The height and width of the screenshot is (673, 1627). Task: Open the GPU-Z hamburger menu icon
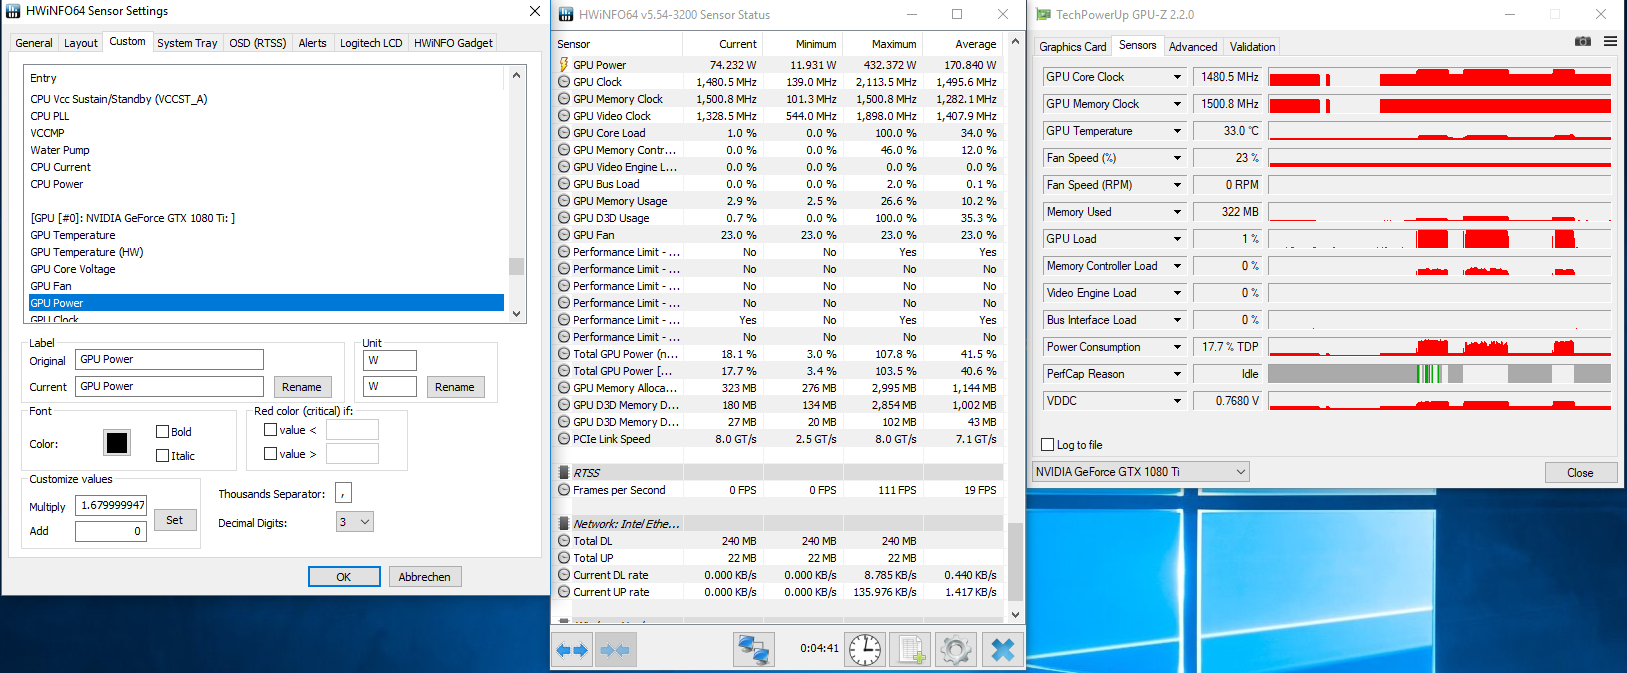tap(1610, 41)
